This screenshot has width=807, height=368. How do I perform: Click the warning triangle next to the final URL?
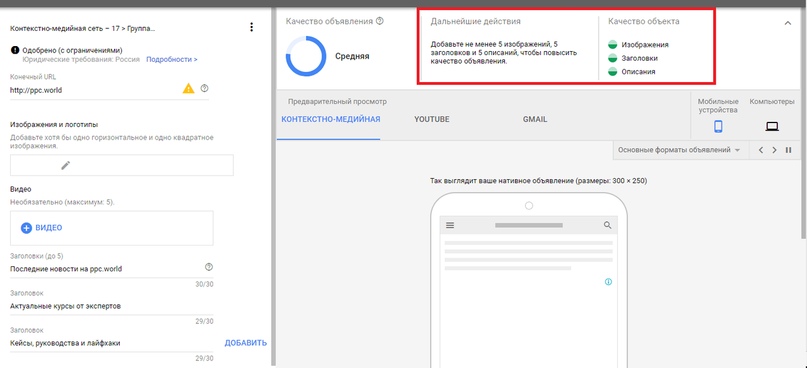tap(188, 89)
